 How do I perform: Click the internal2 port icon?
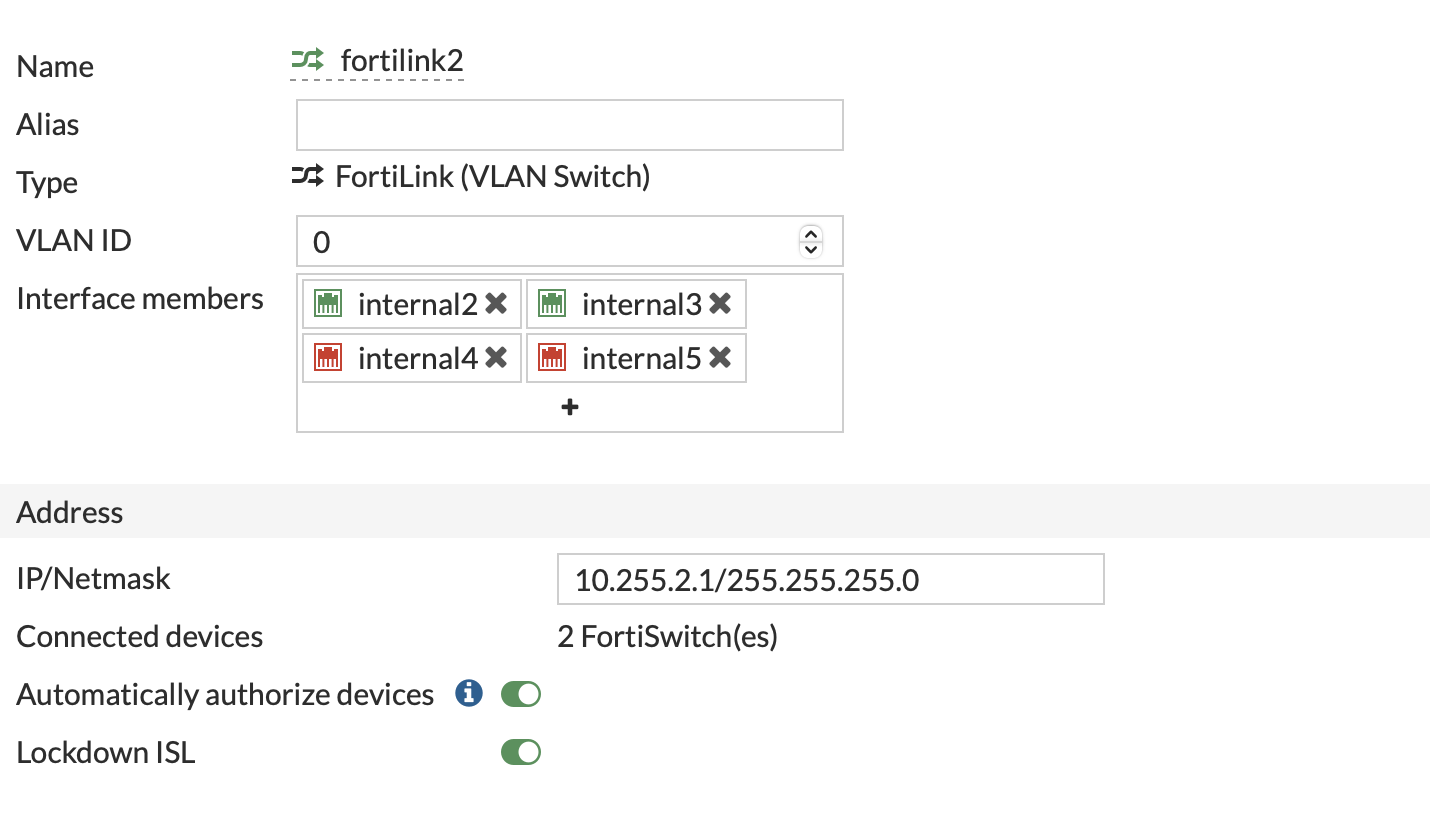click(x=328, y=304)
